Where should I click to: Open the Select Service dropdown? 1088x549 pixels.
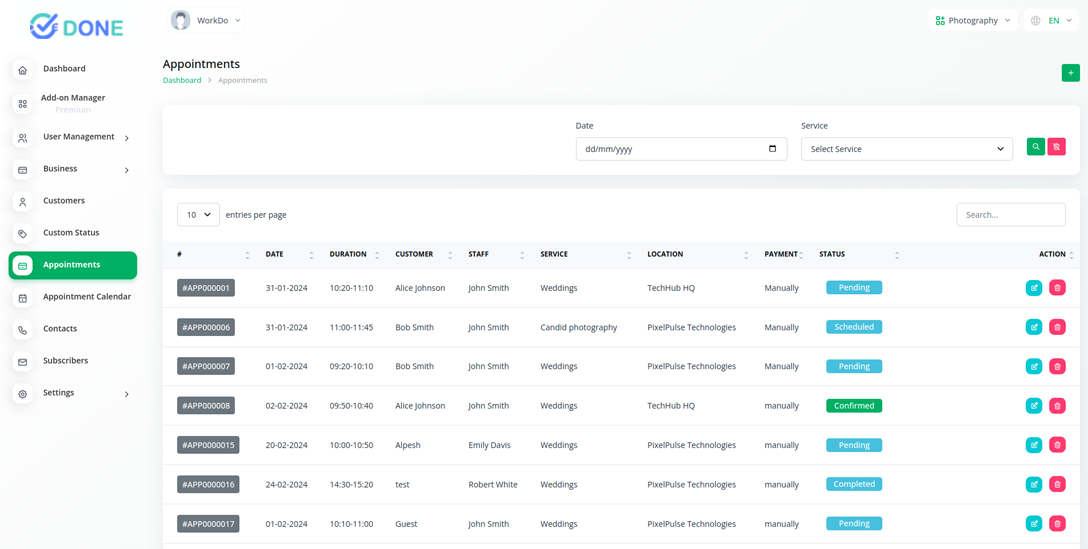point(907,149)
